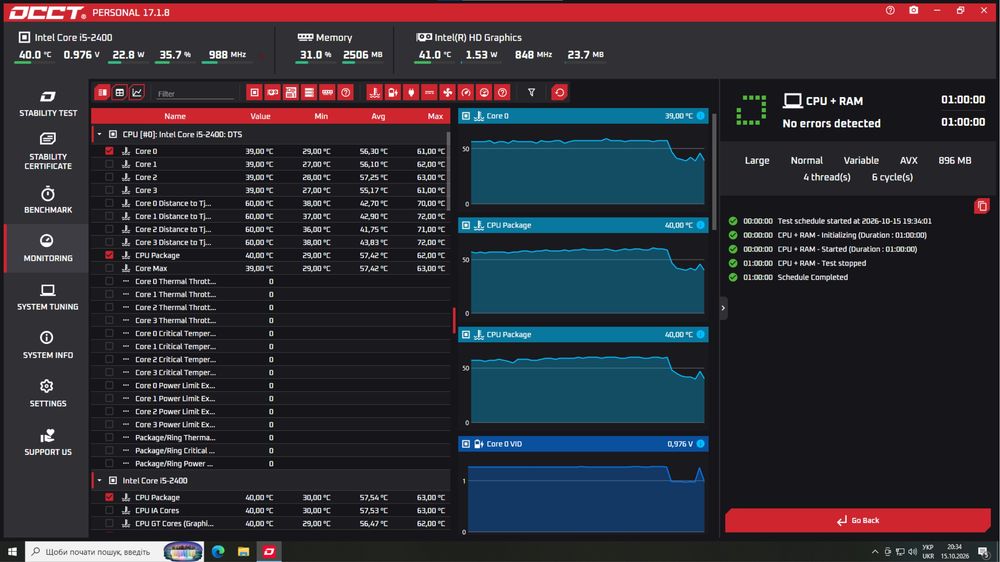
Task: Show only usage load sensors
Action: (x=484, y=92)
